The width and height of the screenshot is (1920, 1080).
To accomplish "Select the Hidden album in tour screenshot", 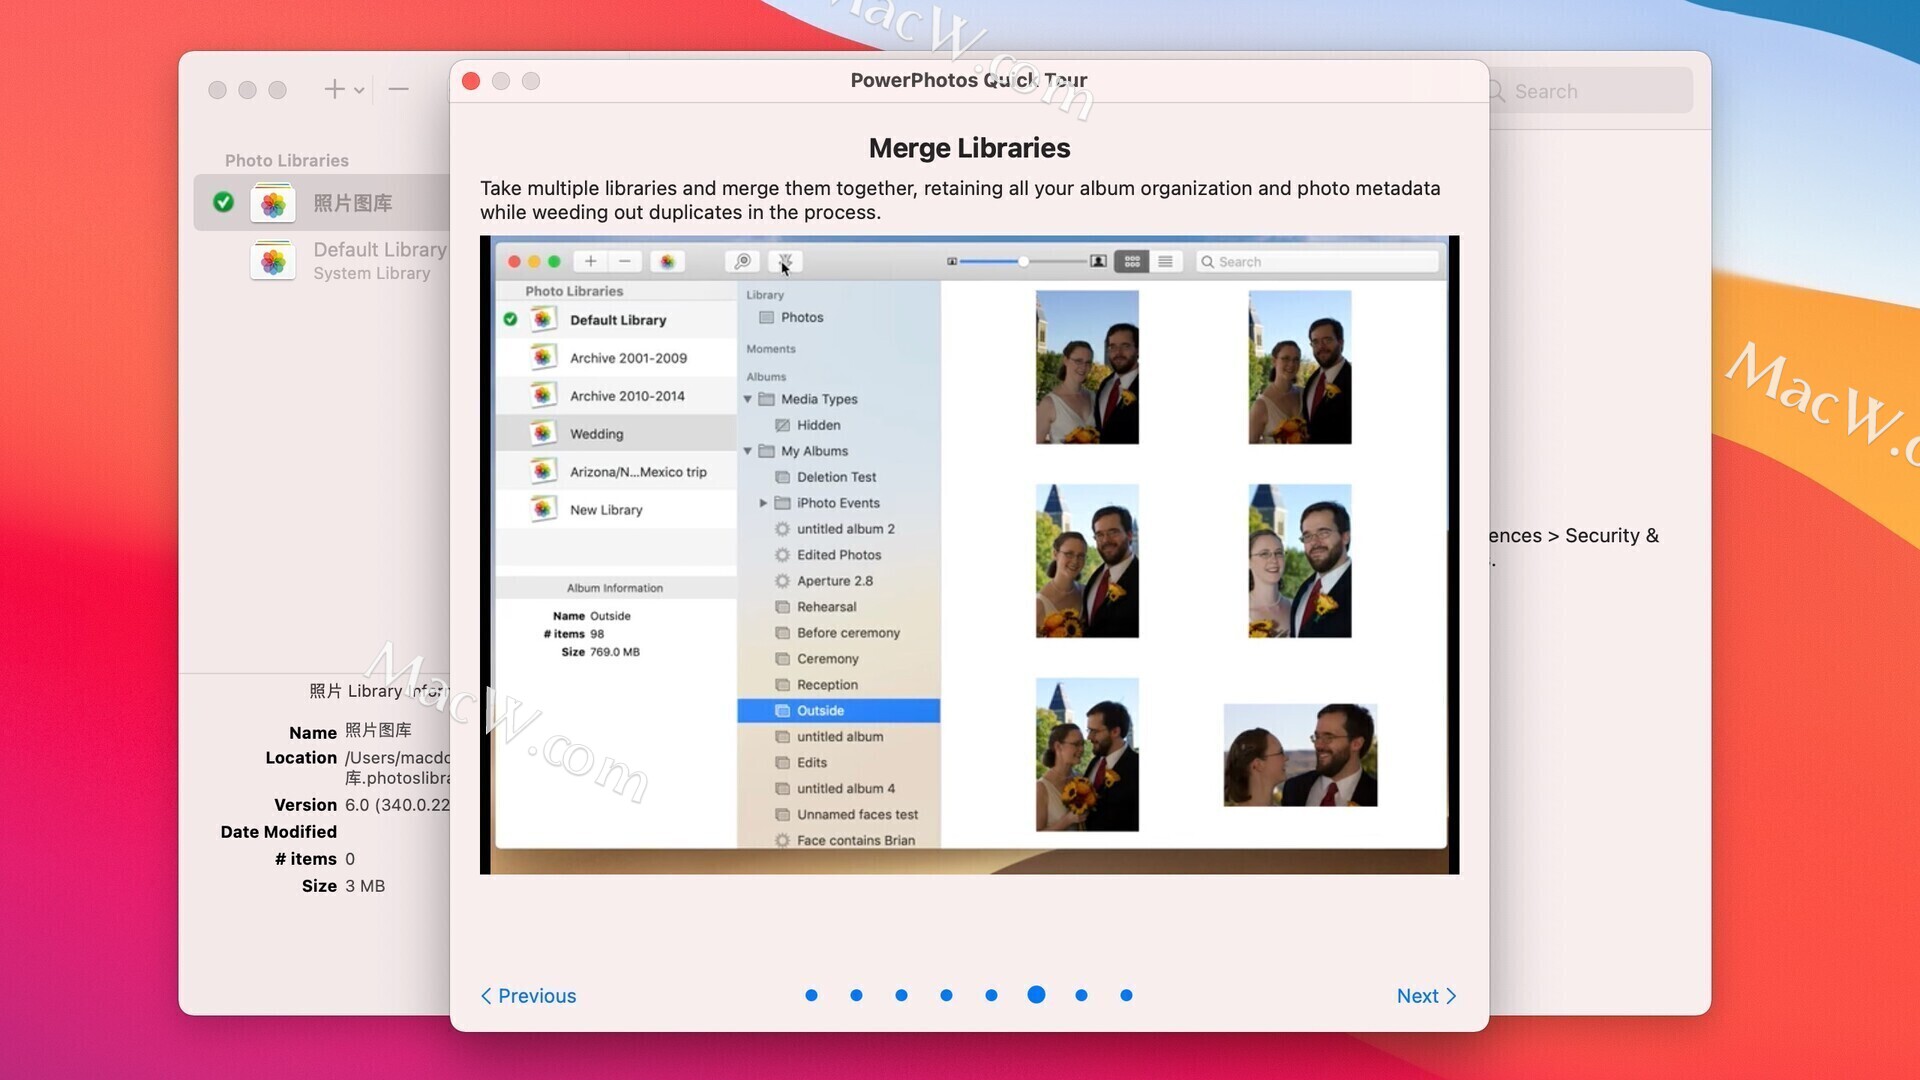I will coord(839,425).
